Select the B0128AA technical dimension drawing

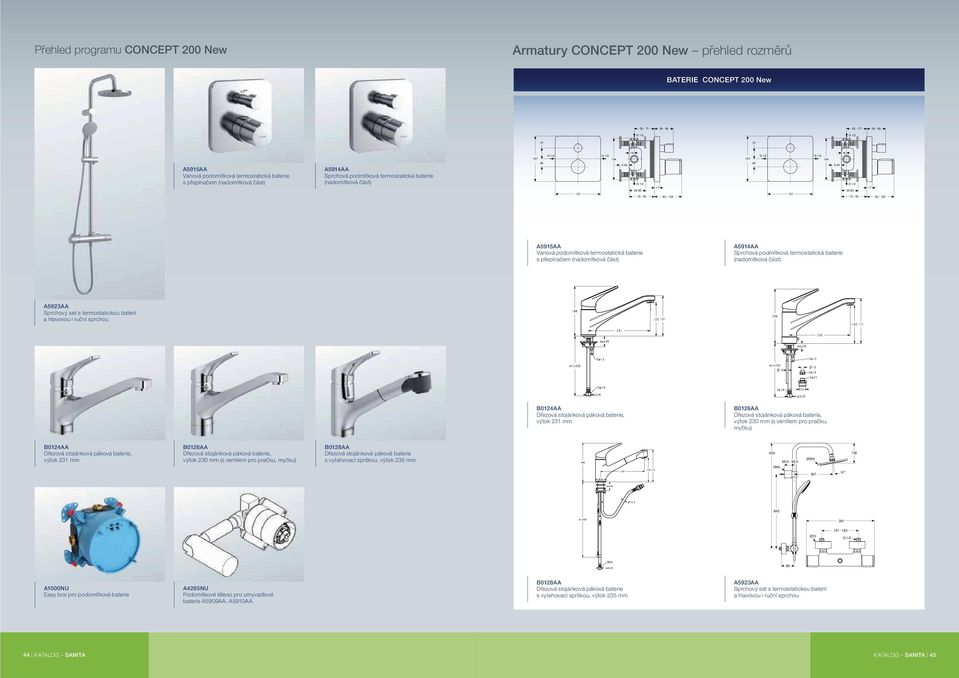[x=616, y=507]
